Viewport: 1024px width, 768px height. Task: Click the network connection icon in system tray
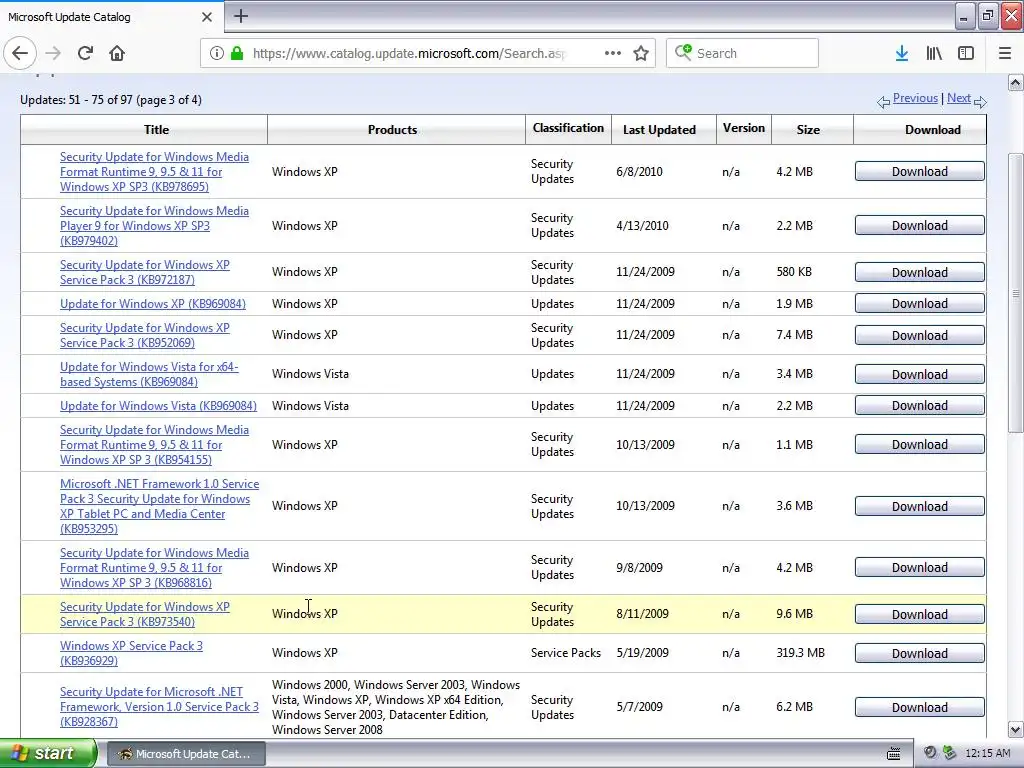[x=949, y=753]
